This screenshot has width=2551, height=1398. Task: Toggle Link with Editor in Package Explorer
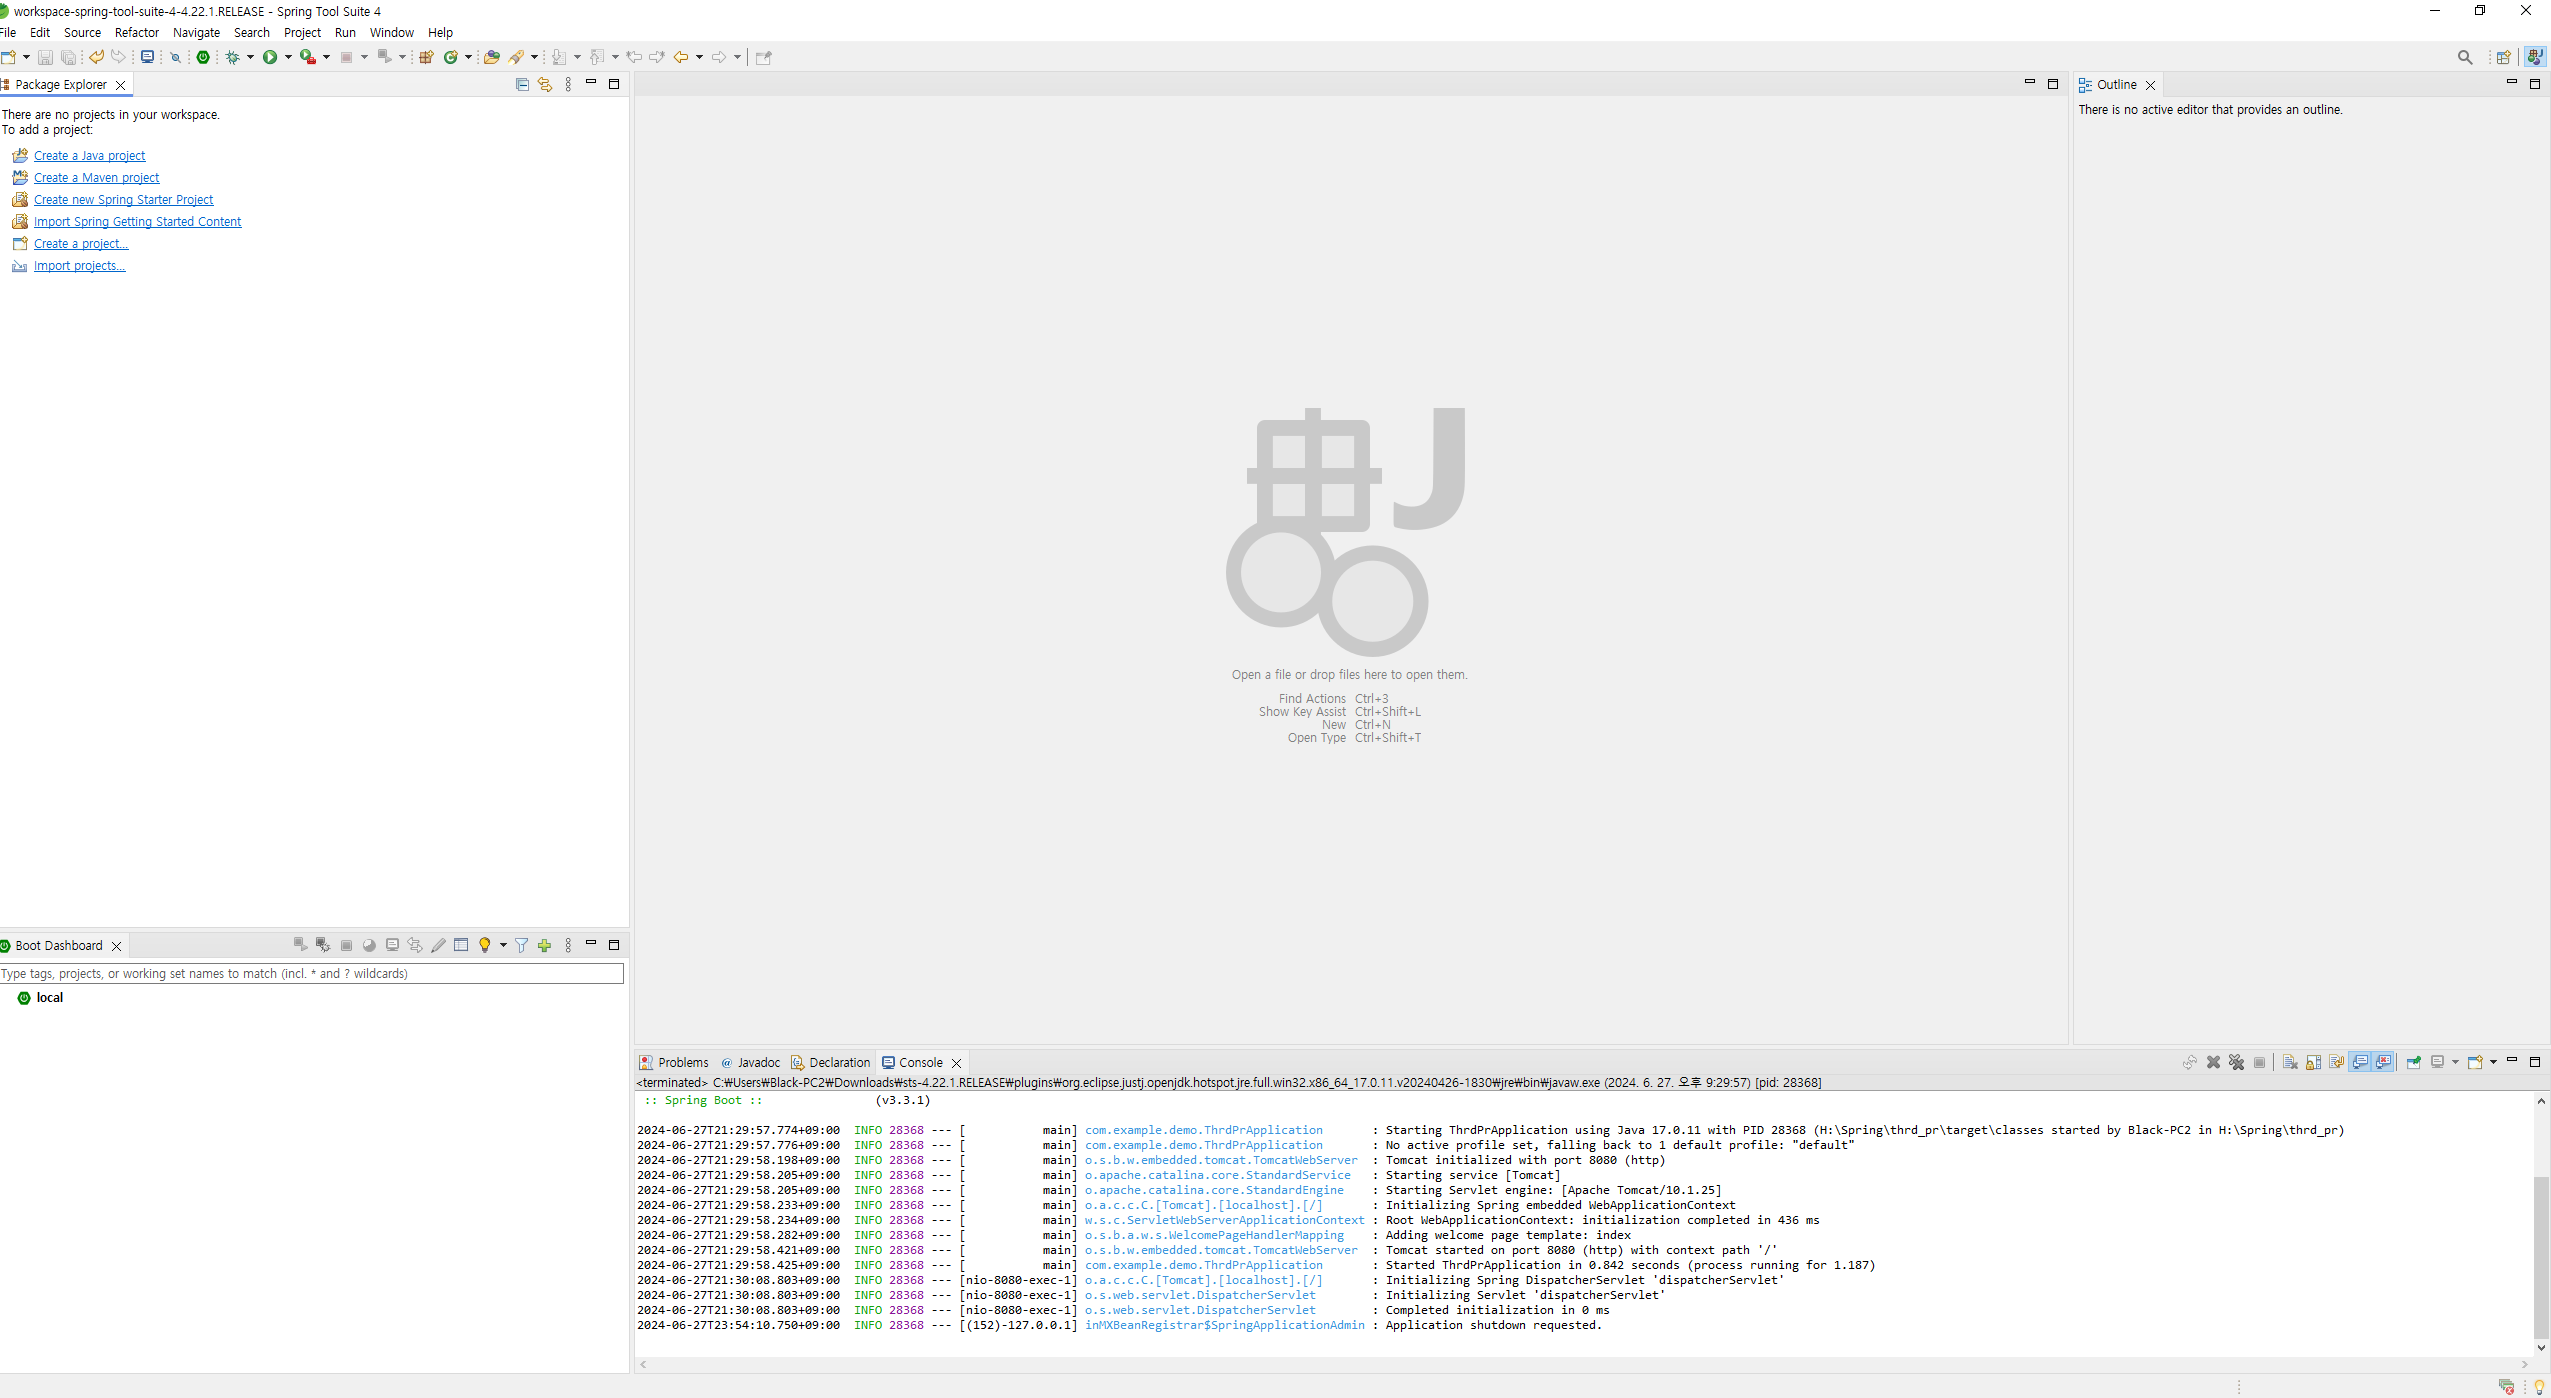point(545,85)
